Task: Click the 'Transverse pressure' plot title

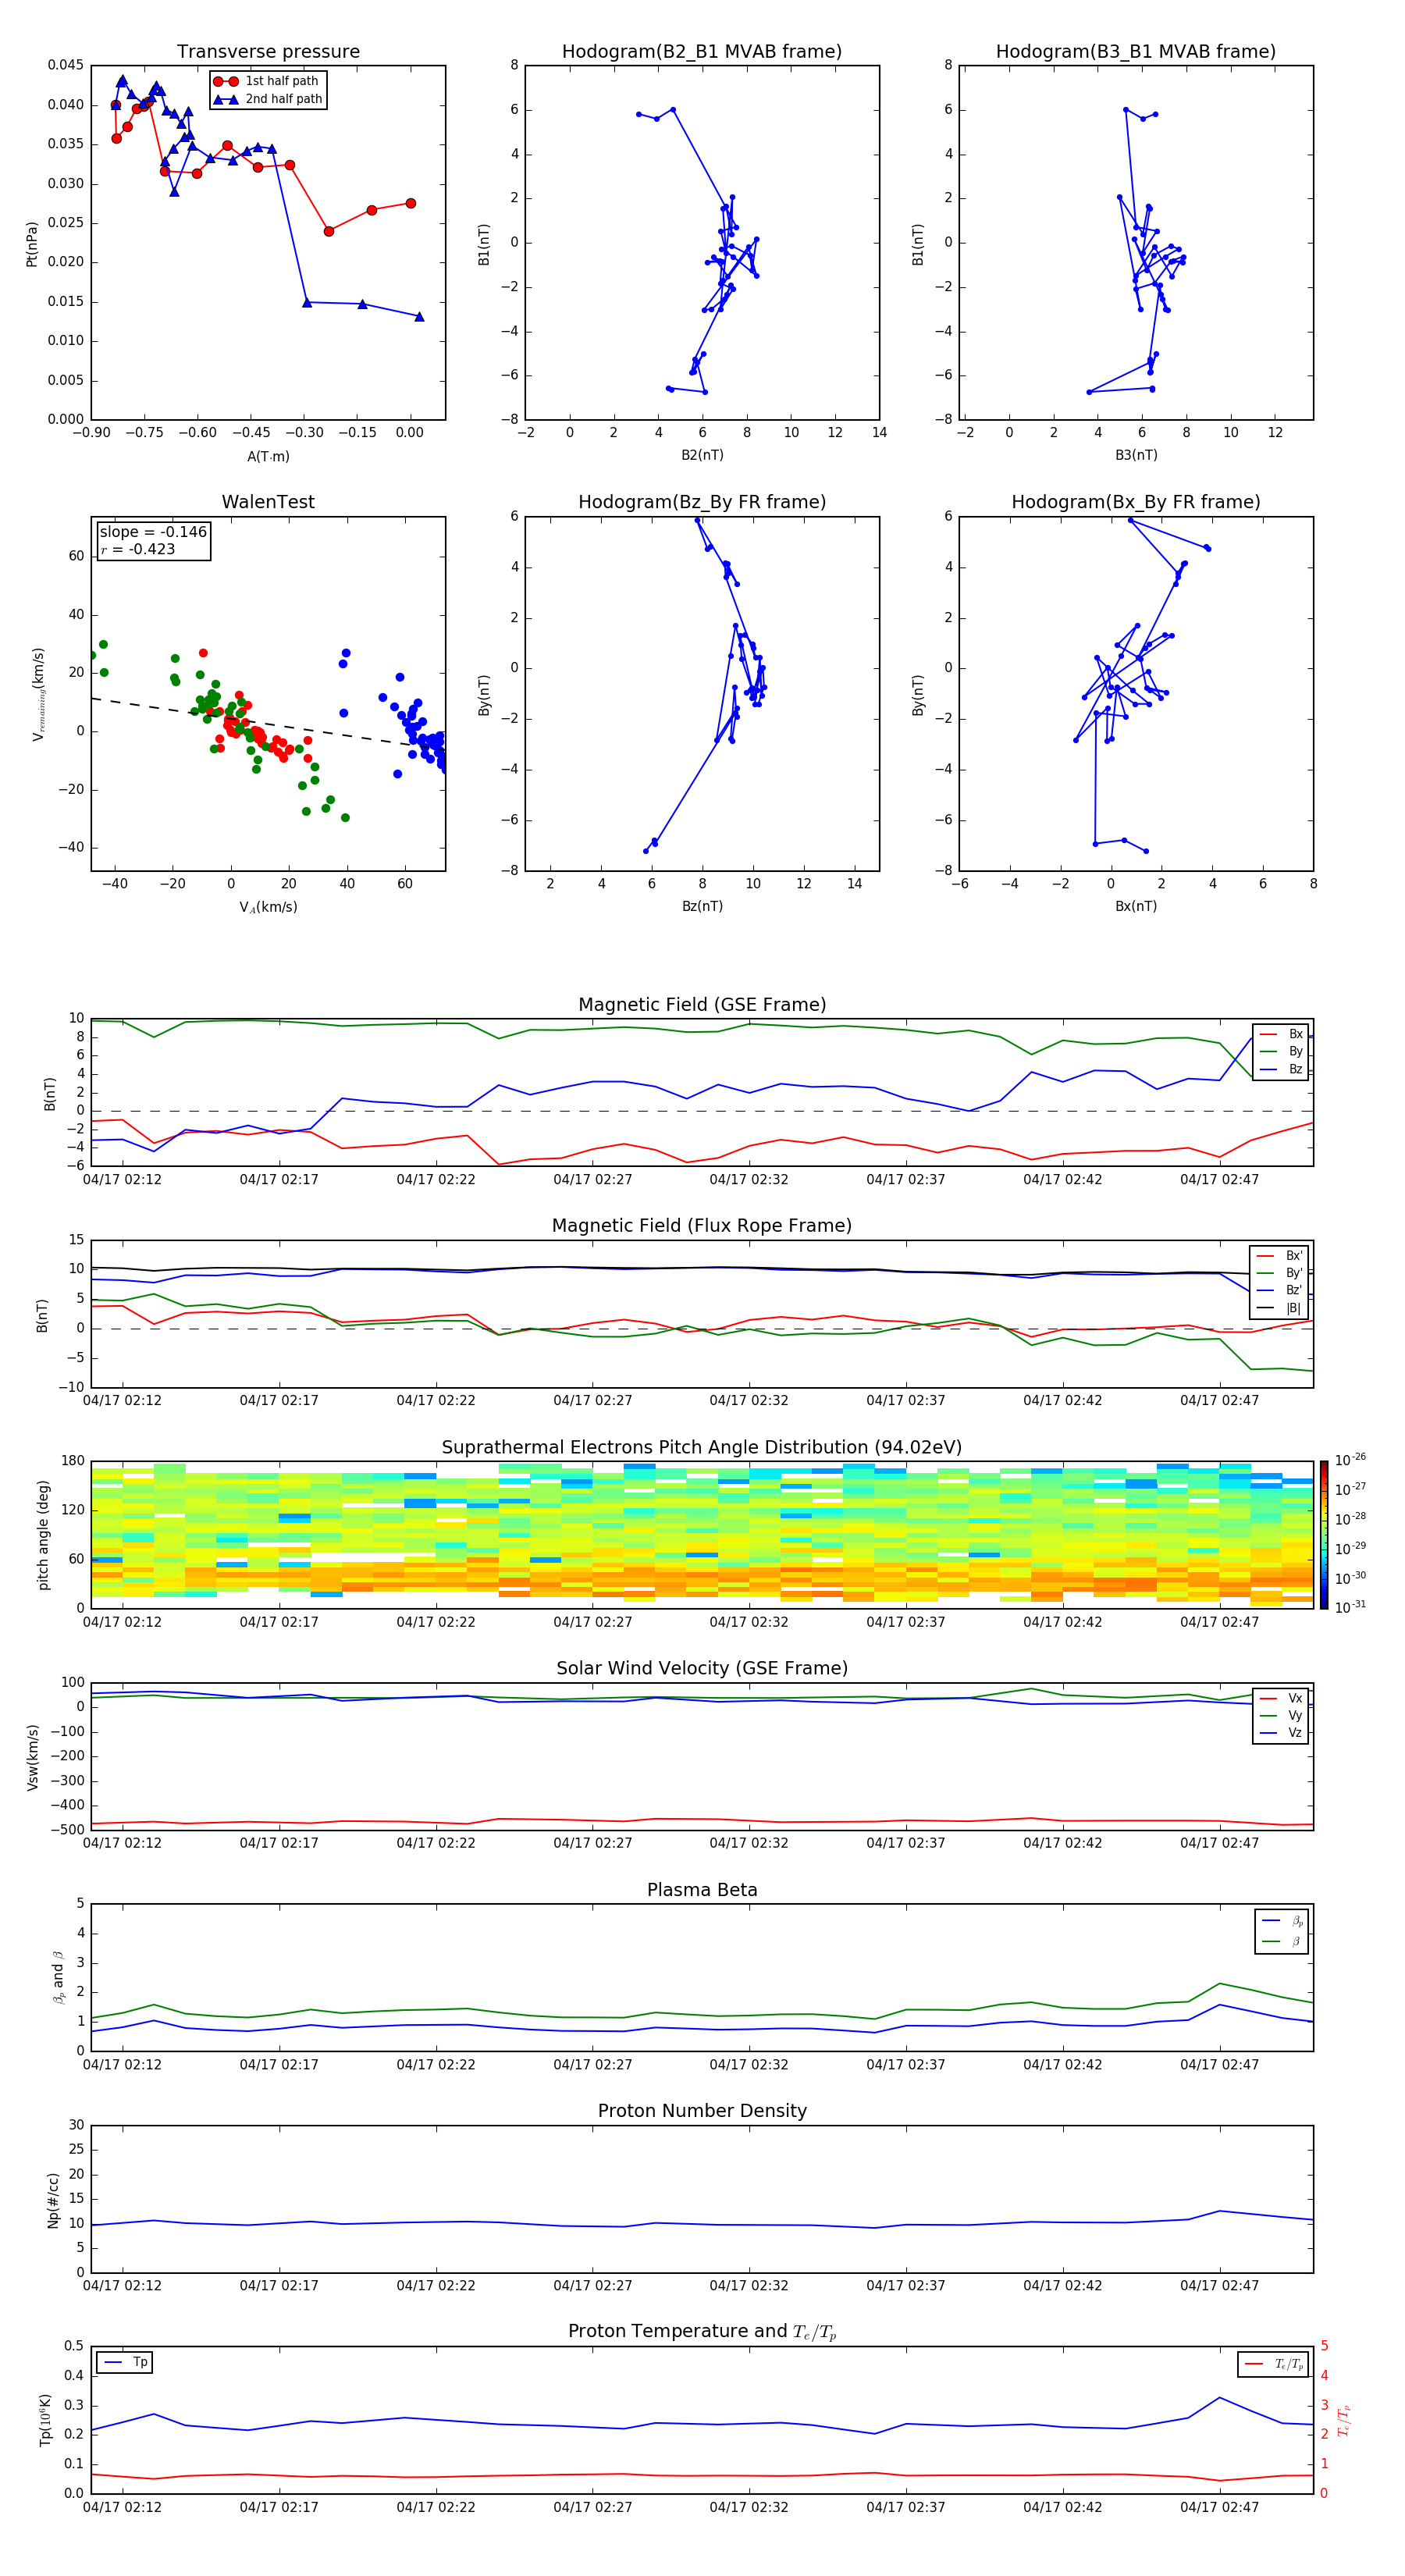Action: [268, 51]
